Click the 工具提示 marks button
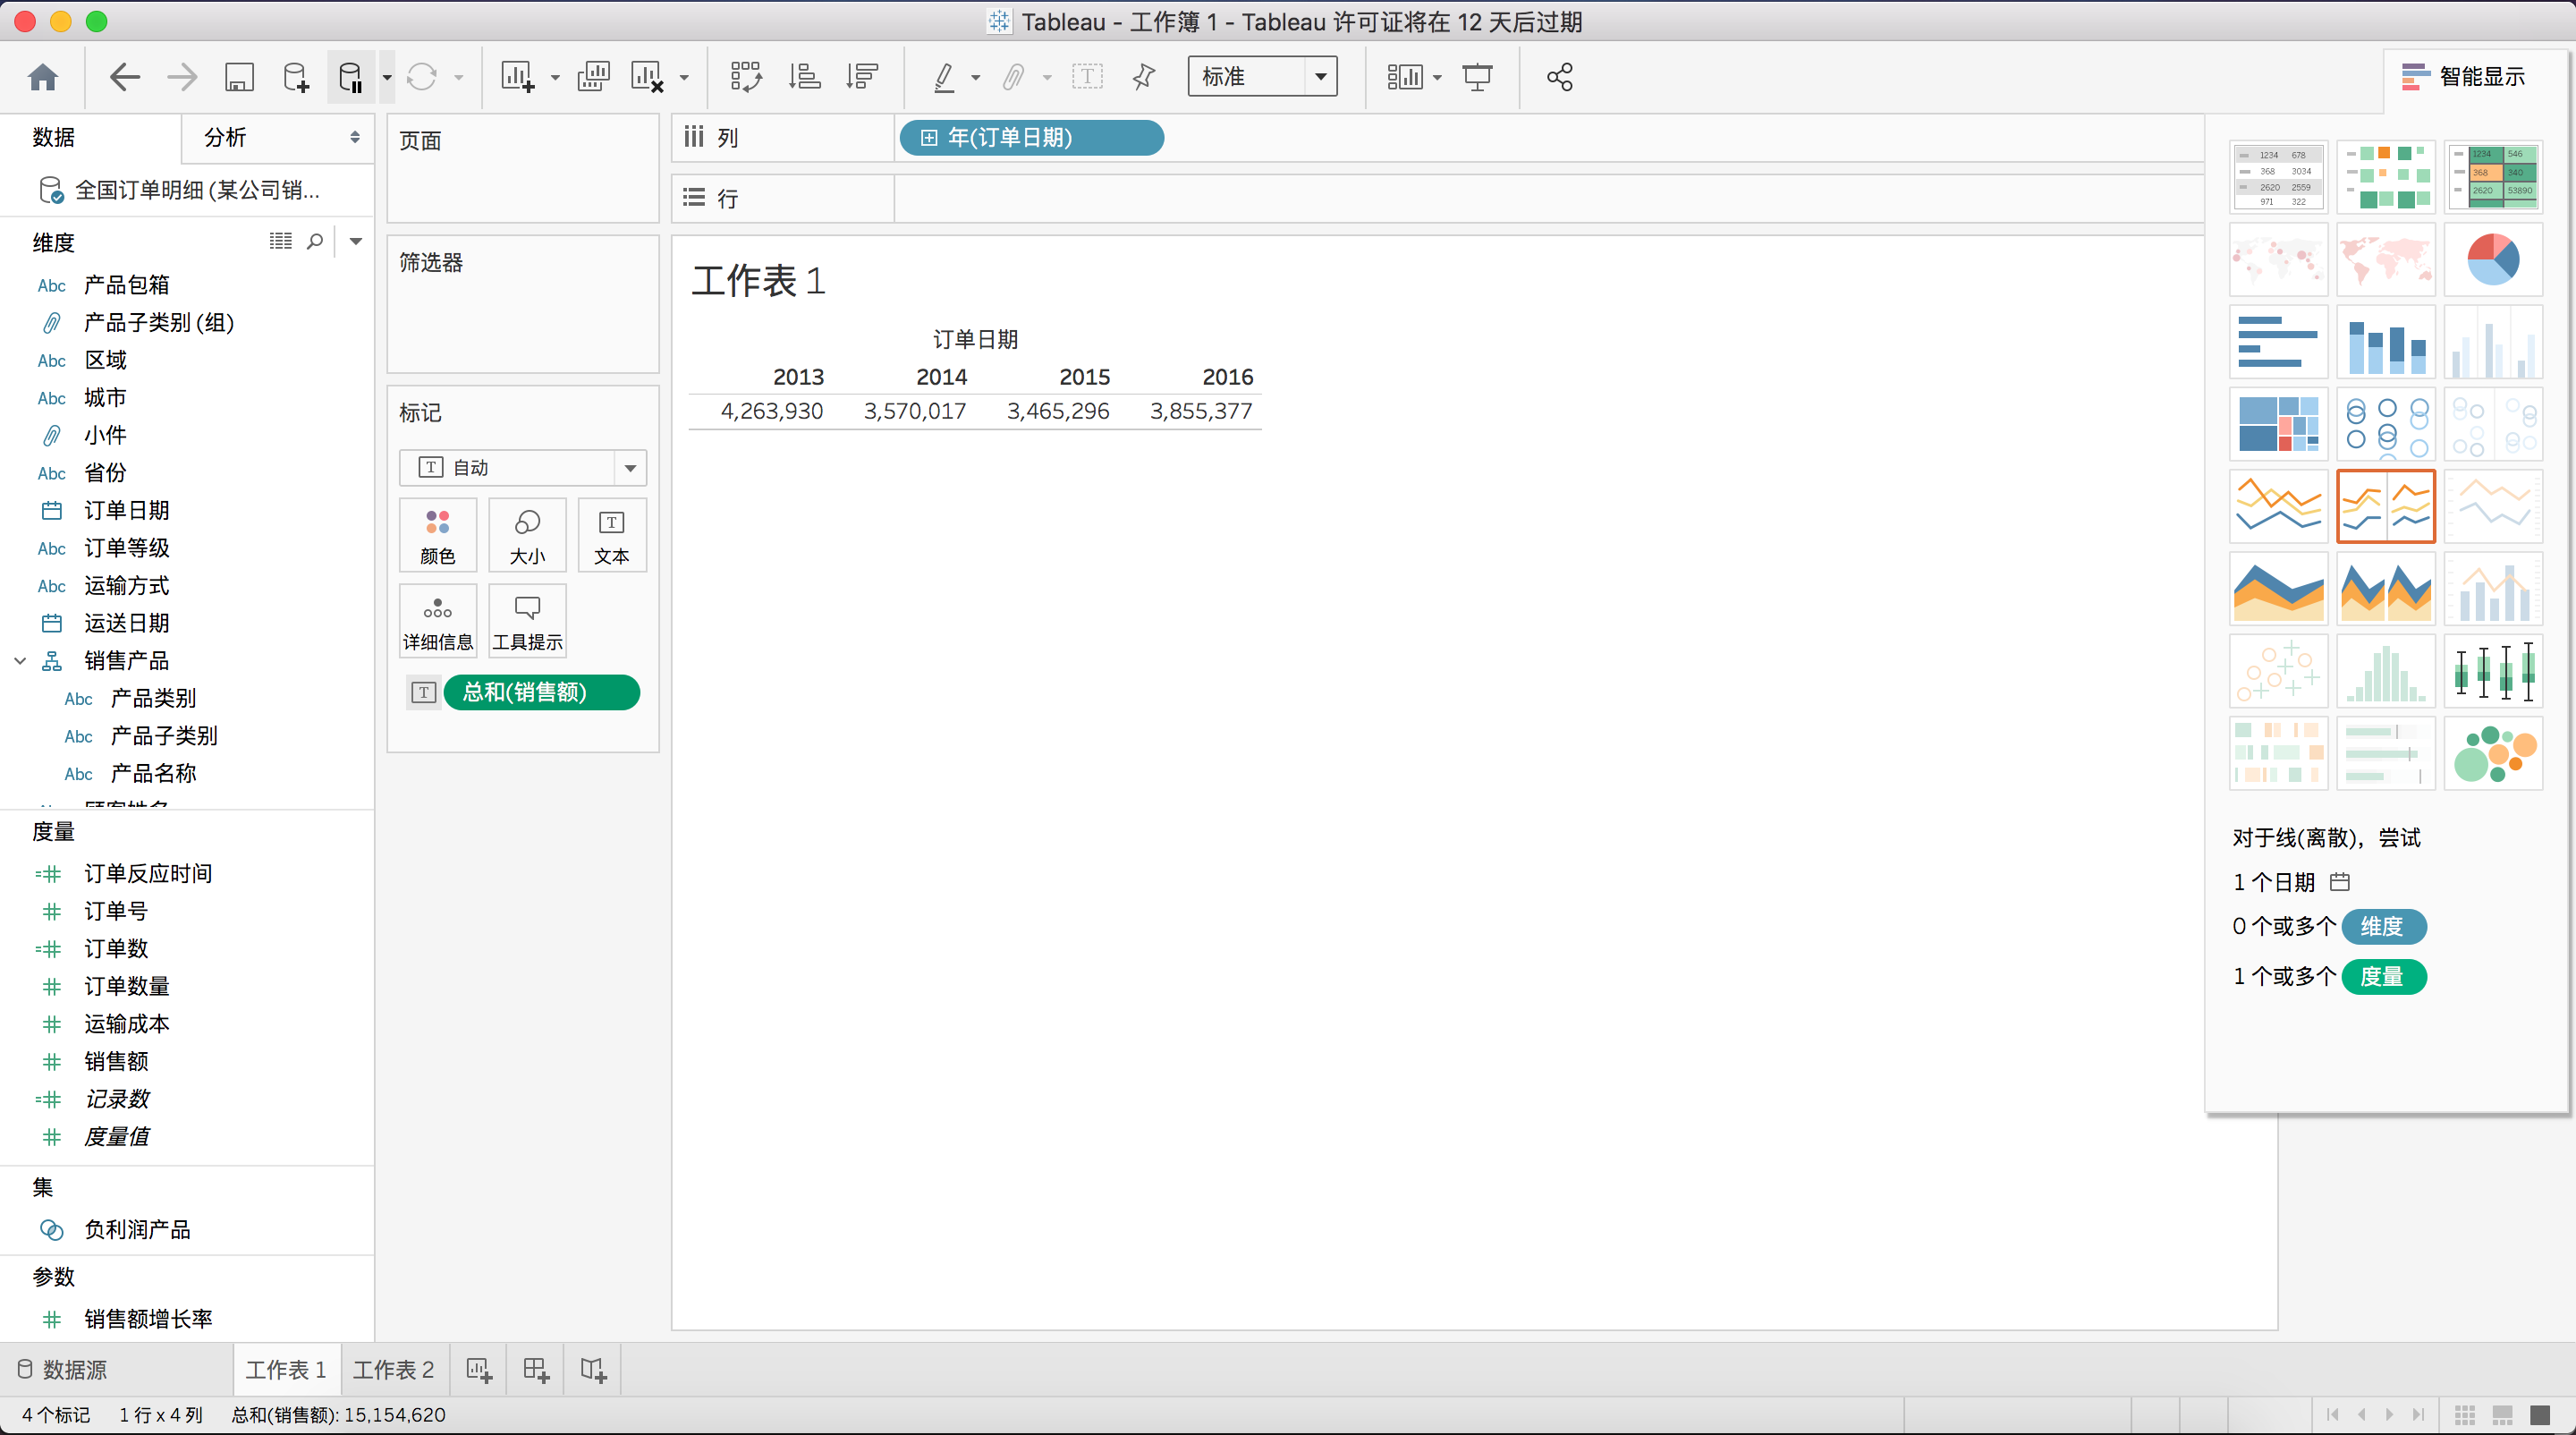2576x1435 pixels. (x=527, y=621)
